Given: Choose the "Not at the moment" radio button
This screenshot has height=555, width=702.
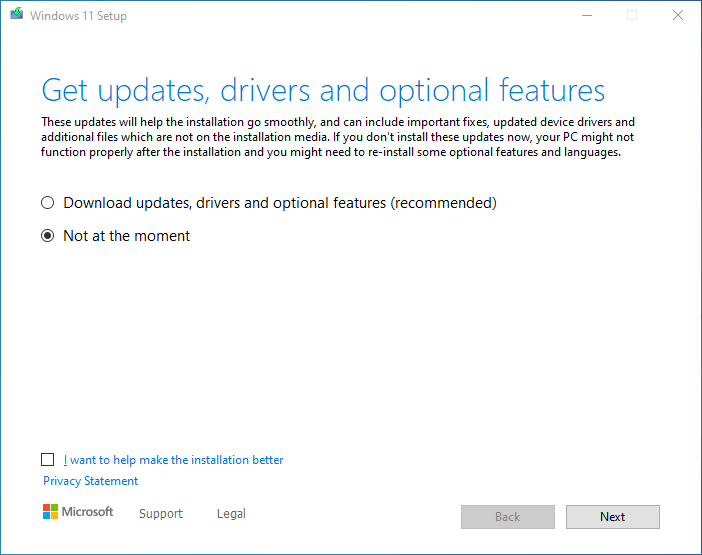Looking at the screenshot, I should click(x=47, y=235).
